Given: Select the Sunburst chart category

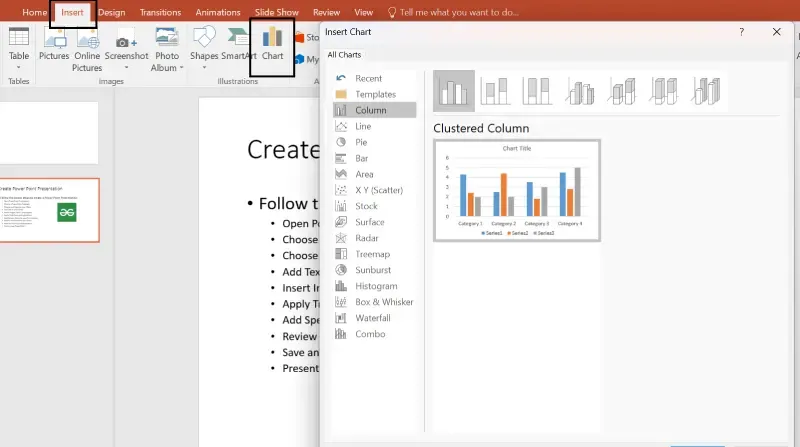Looking at the screenshot, I should 374,270.
